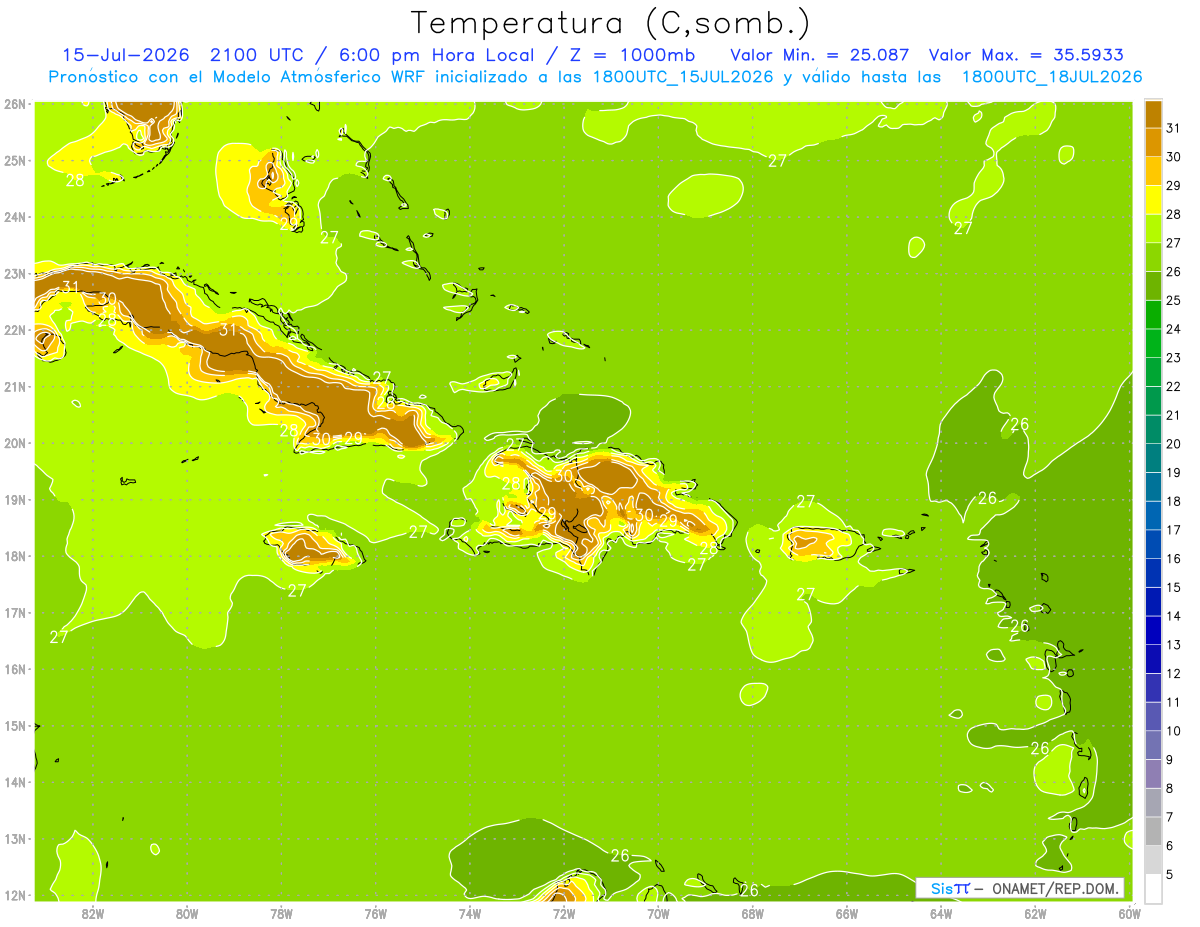
Task: Pick the teal swatch between 19 and 20
Action: pos(1153,458)
